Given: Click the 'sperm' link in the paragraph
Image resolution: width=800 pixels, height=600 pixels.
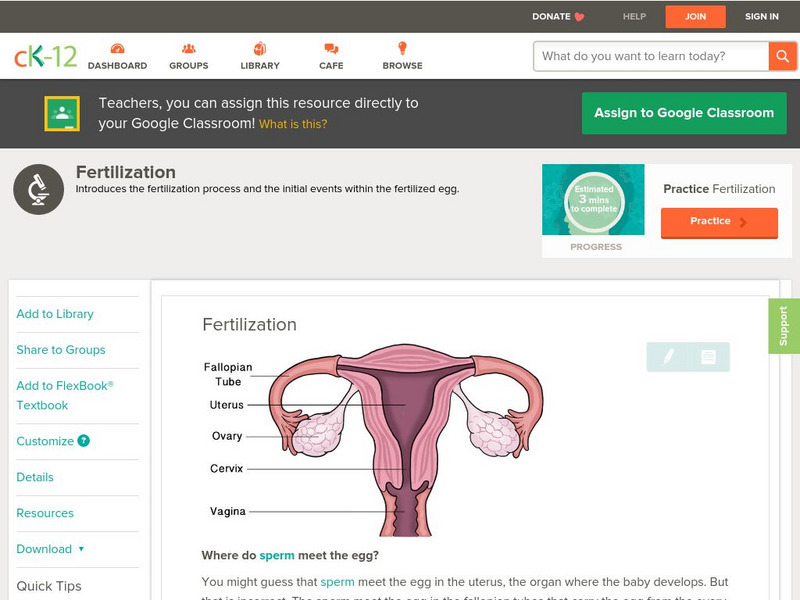Looking at the screenshot, I should pyautogui.click(x=337, y=582).
